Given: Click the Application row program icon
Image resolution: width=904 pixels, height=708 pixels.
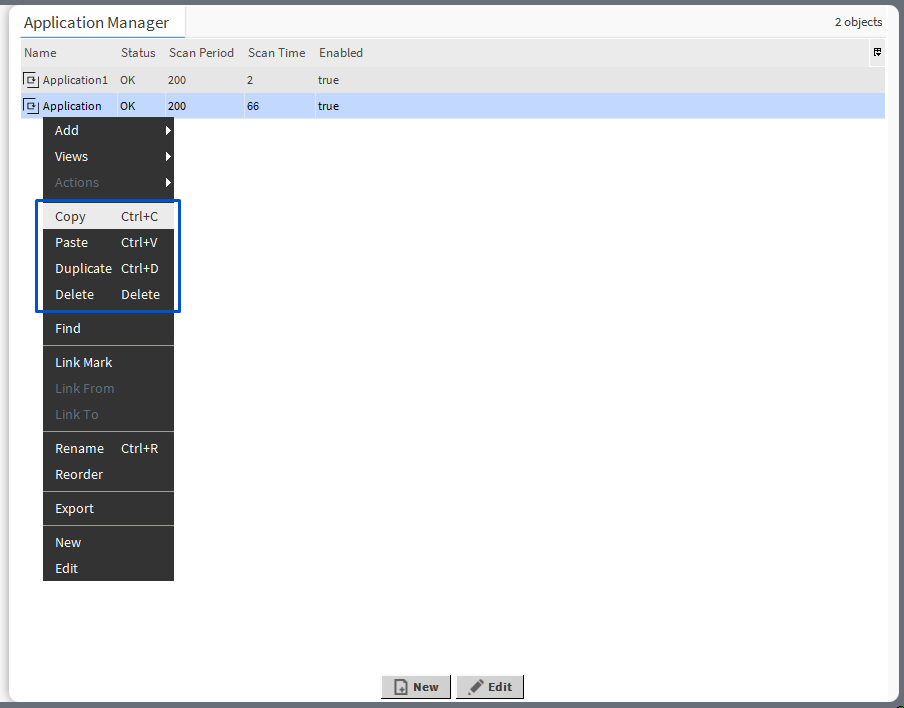Looking at the screenshot, I should pyautogui.click(x=31, y=106).
